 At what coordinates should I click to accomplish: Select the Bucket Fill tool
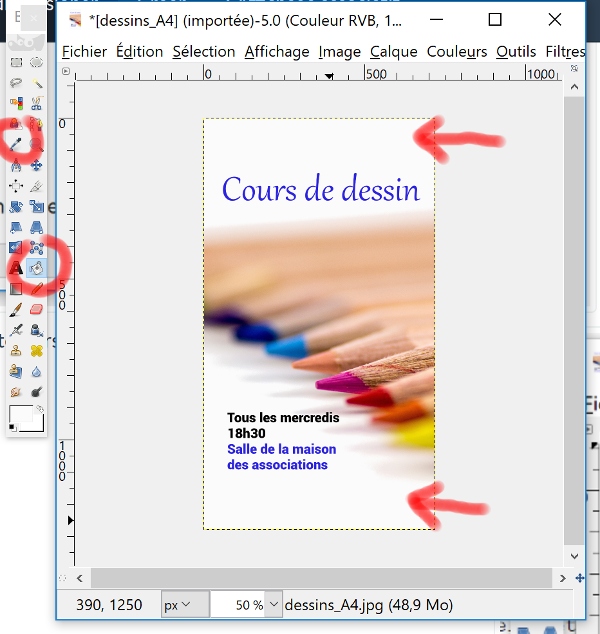36,268
